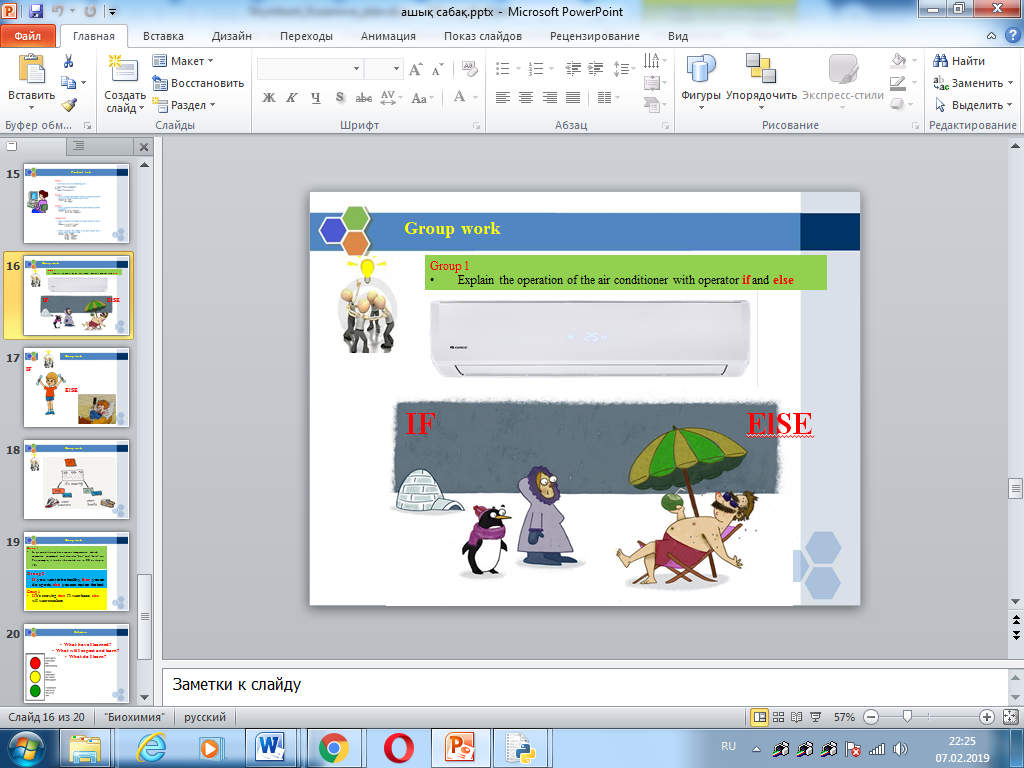Expand the Заменить replace dropdown arrow

pyautogui.click(x=1011, y=83)
